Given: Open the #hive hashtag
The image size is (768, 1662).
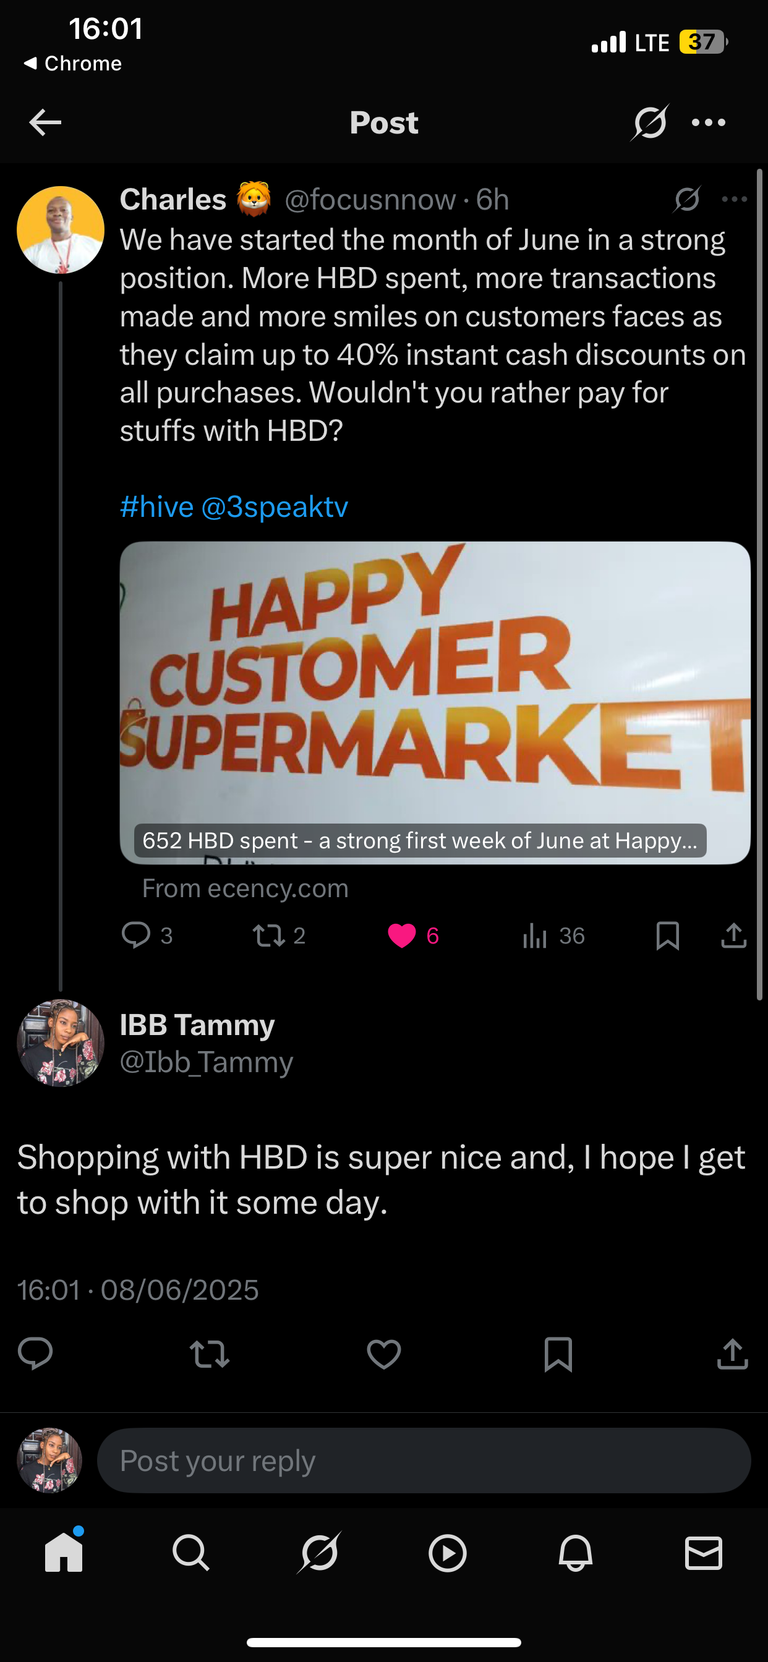Looking at the screenshot, I should 156,507.
